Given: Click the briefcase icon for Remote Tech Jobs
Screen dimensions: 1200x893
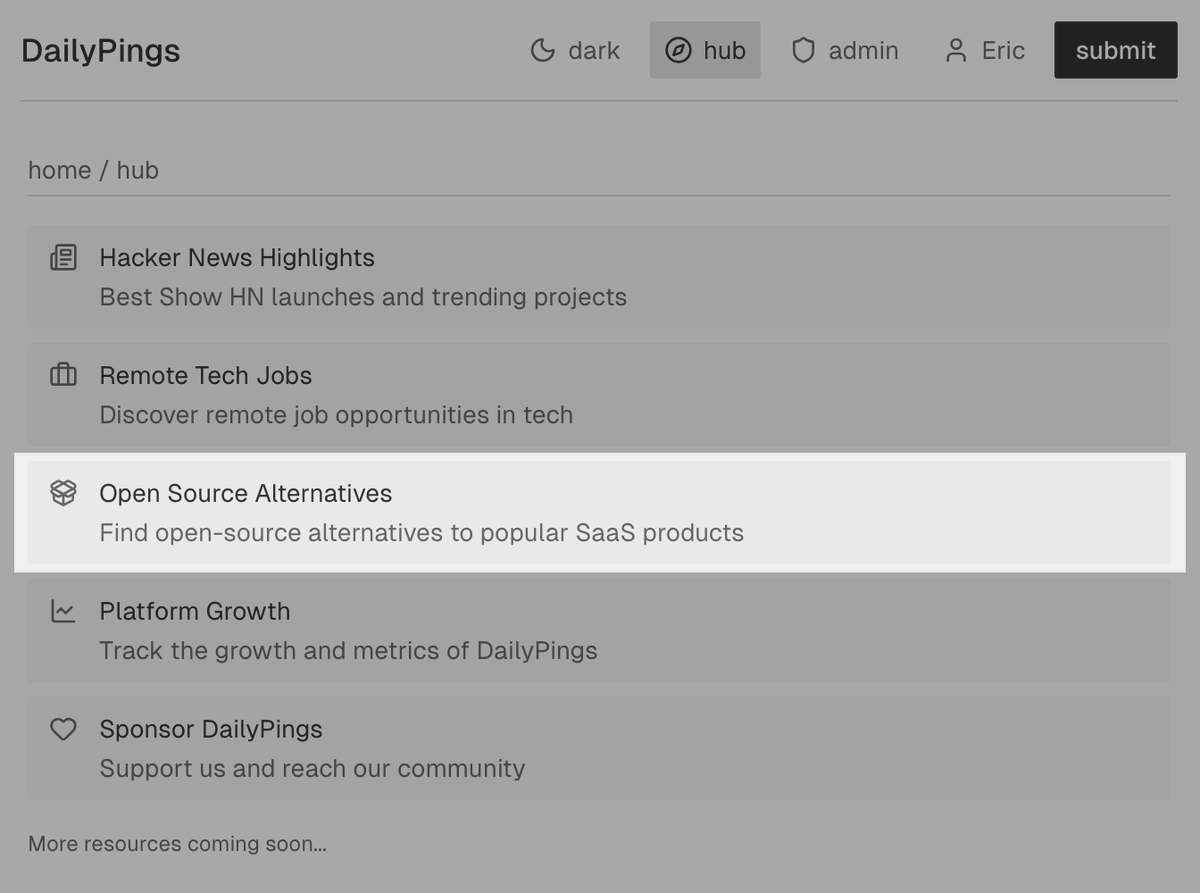Looking at the screenshot, I should pos(63,375).
